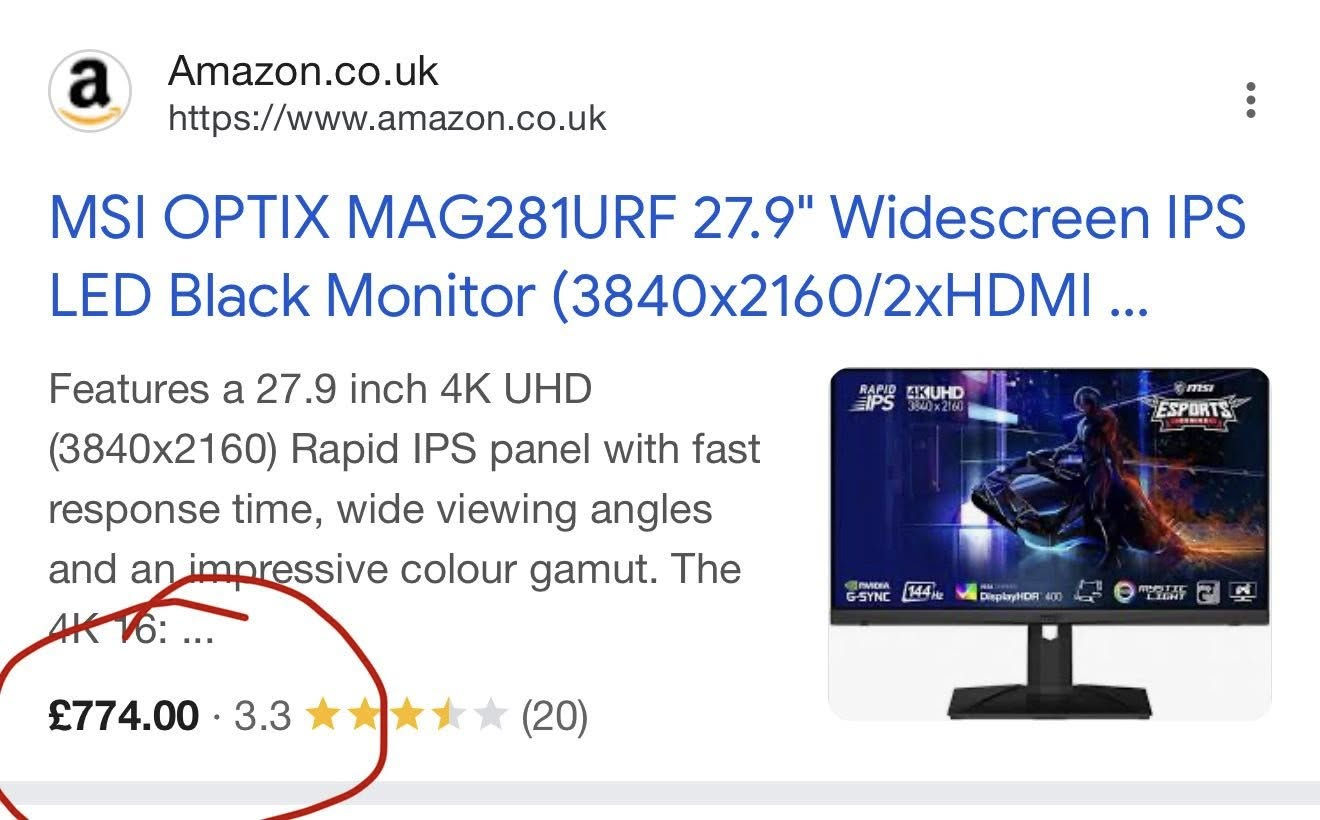Viewport: 1320px width, 820px height.
Task: Click the Rapid IPS badge on monitor image
Action: pyautogui.click(x=875, y=395)
